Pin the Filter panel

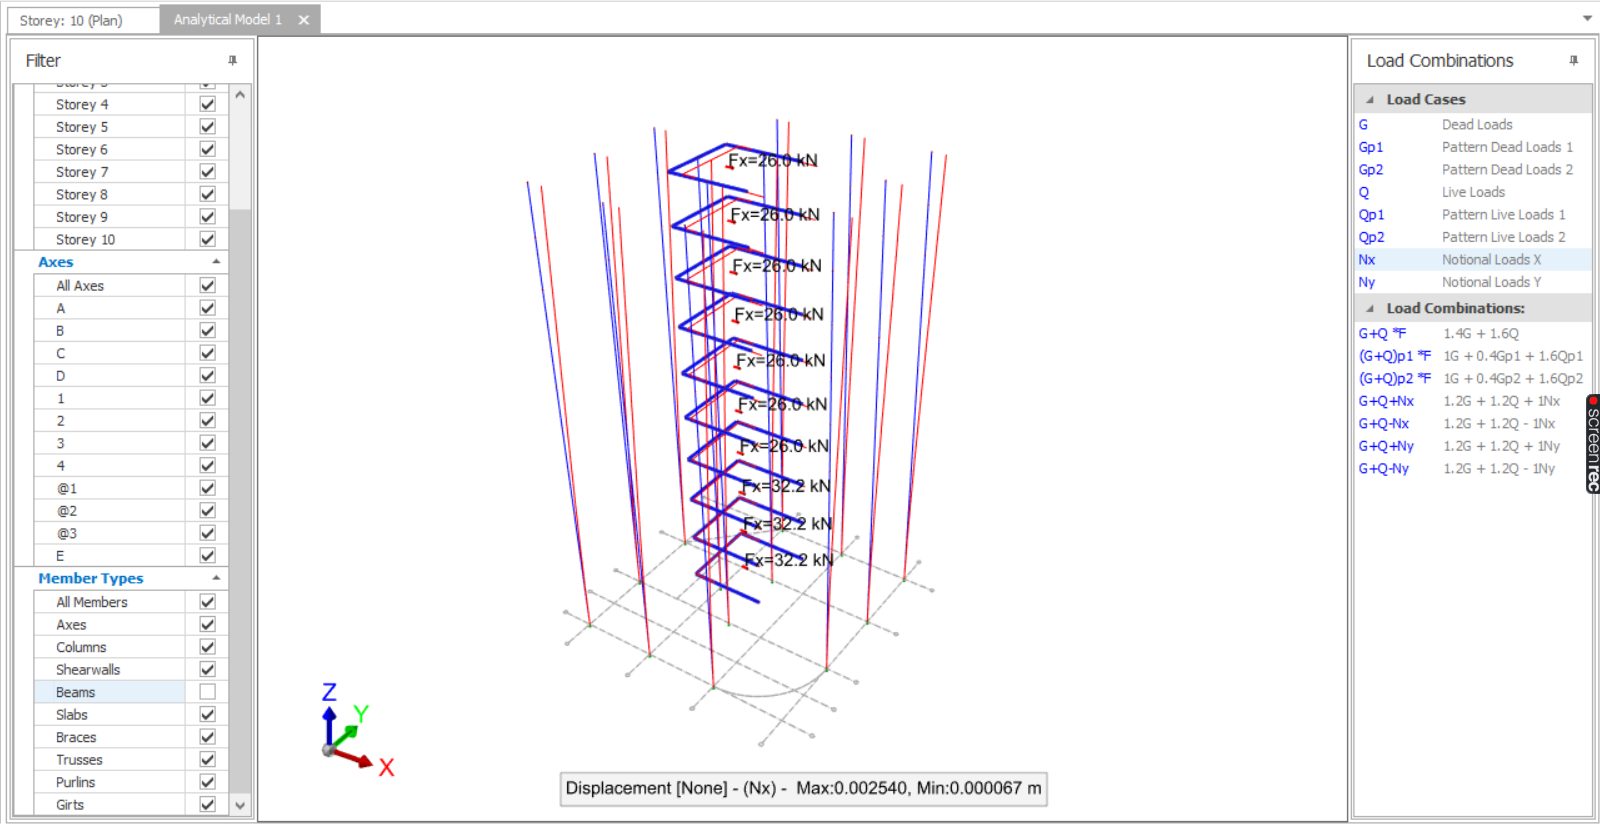[232, 61]
